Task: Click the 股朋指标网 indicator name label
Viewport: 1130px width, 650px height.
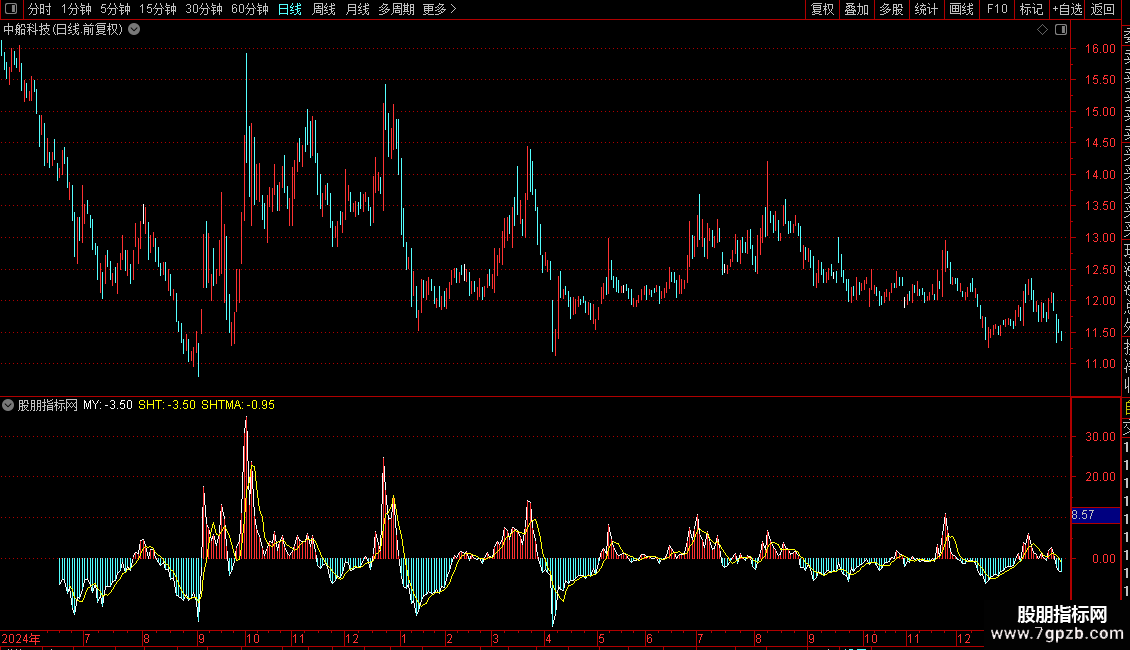Action: (x=48, y=405)
